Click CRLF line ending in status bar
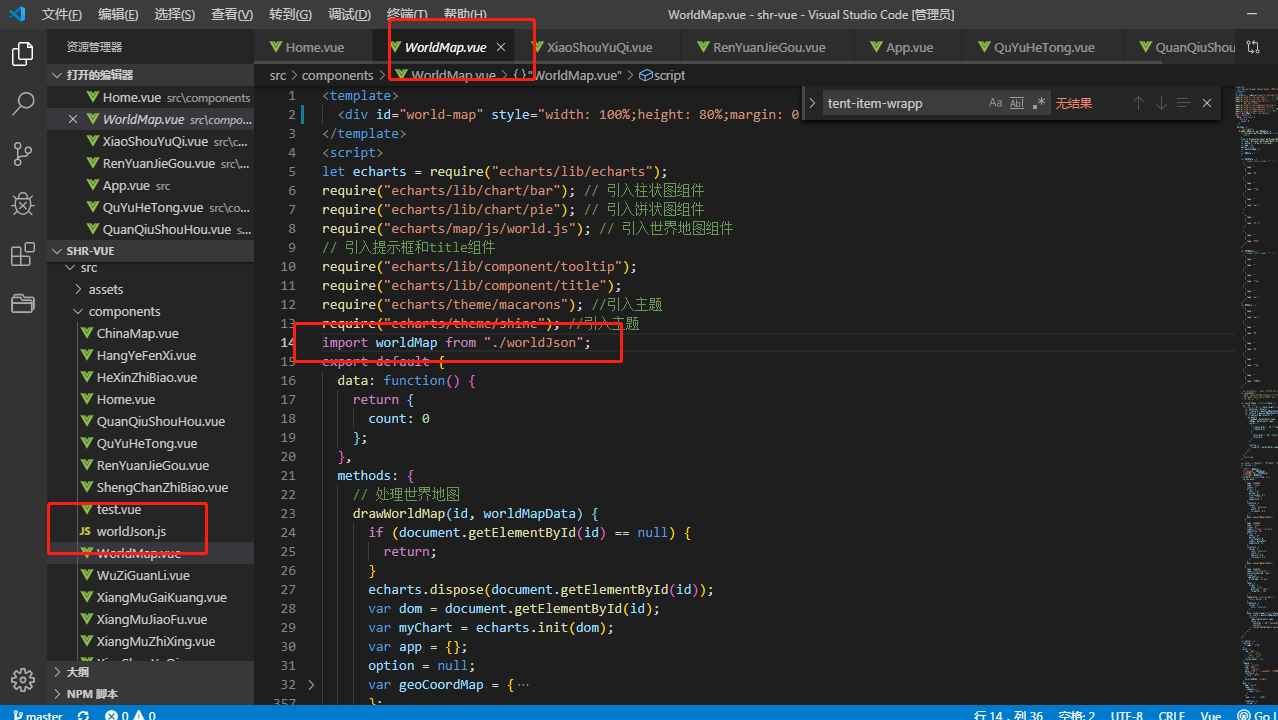Viewport: 1278px width, 720px height. pos(1171,715)
